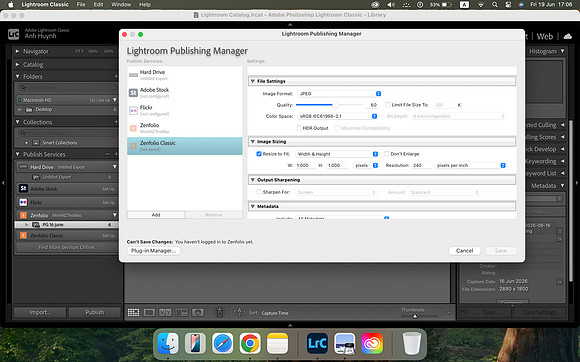Screen dimensions: 580x362
Task: Select Hard Drive service in Publishing Manager list
Action: tap(185, 75)
